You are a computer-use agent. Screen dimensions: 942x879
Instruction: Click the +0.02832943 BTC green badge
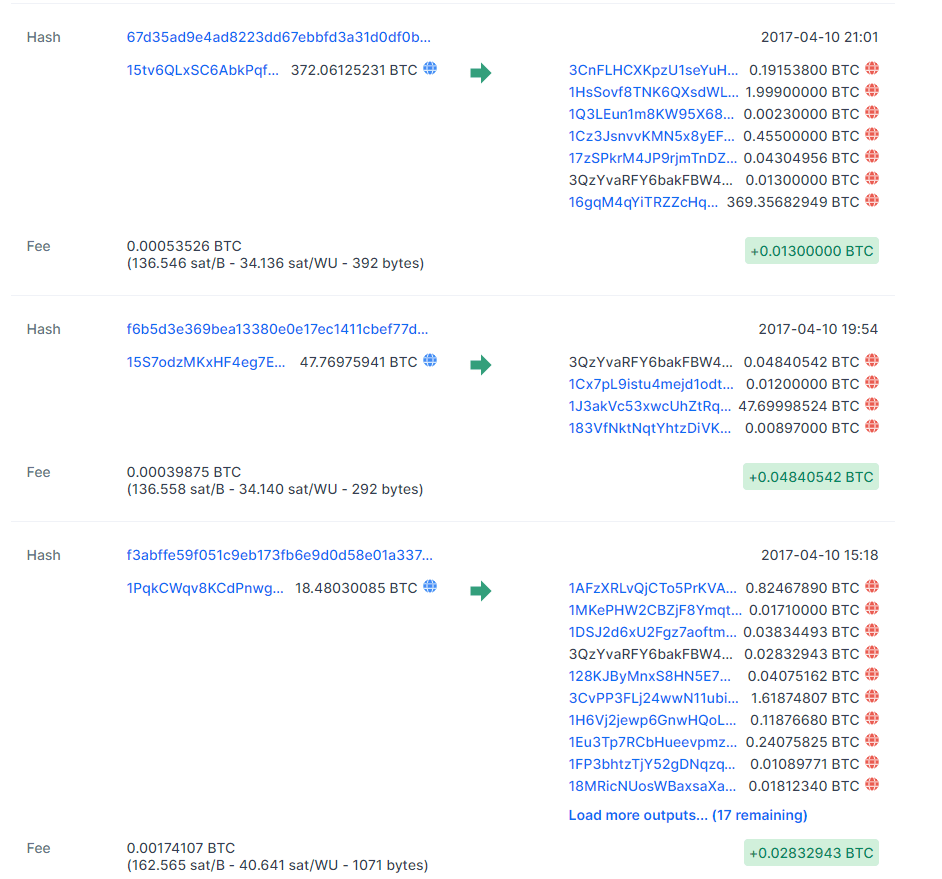pyautogui.click(x=811, y=853)
